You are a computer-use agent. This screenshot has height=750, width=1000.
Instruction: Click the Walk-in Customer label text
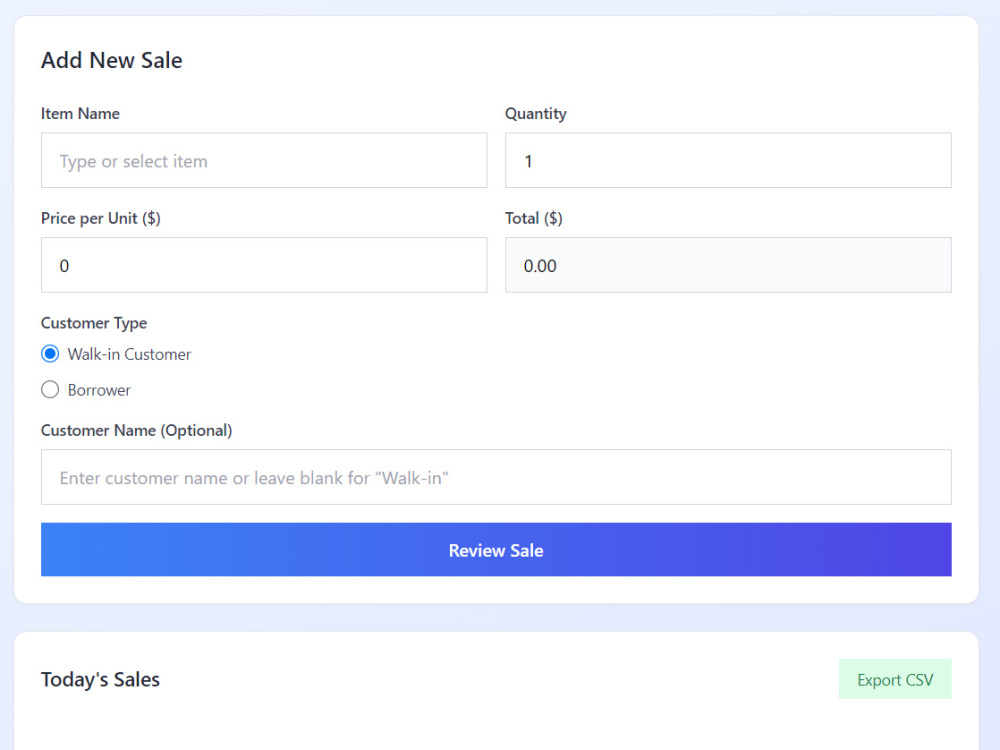point(129,354)
